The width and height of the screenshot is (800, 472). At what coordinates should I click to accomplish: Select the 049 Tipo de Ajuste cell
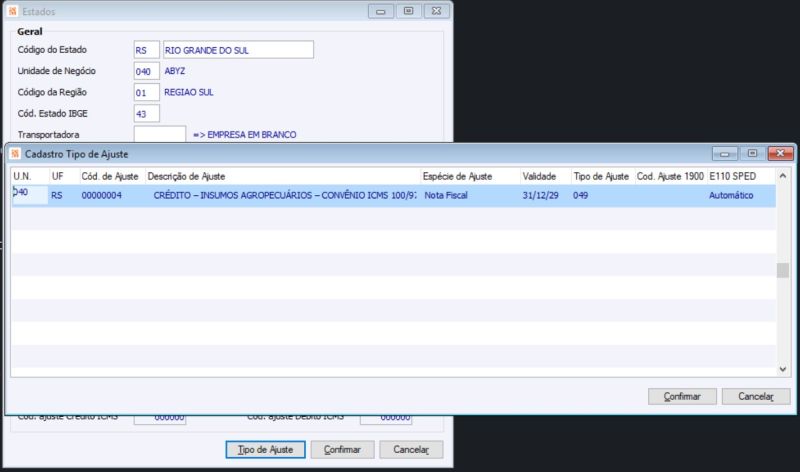(603, 195)
